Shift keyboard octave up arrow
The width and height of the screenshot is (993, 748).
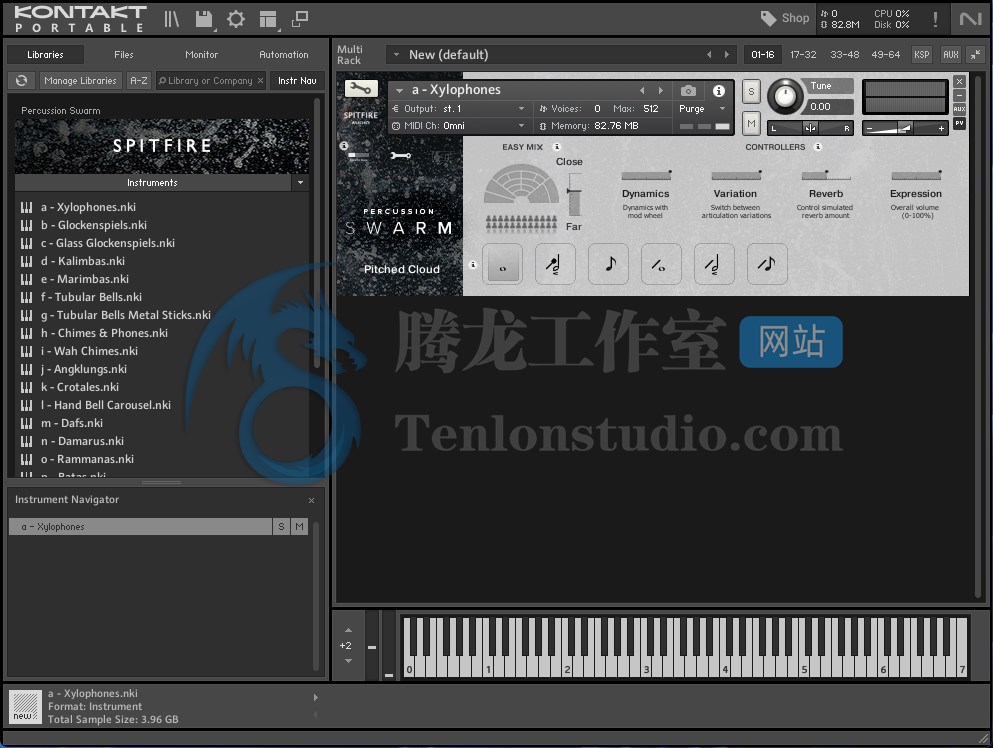tap(348, 630)
